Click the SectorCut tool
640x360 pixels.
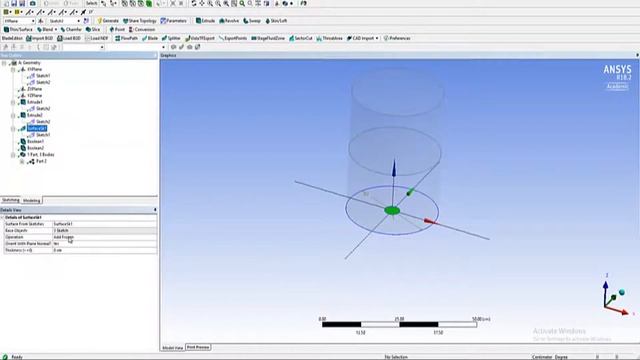pyautogui.click(x=300, y=38)
